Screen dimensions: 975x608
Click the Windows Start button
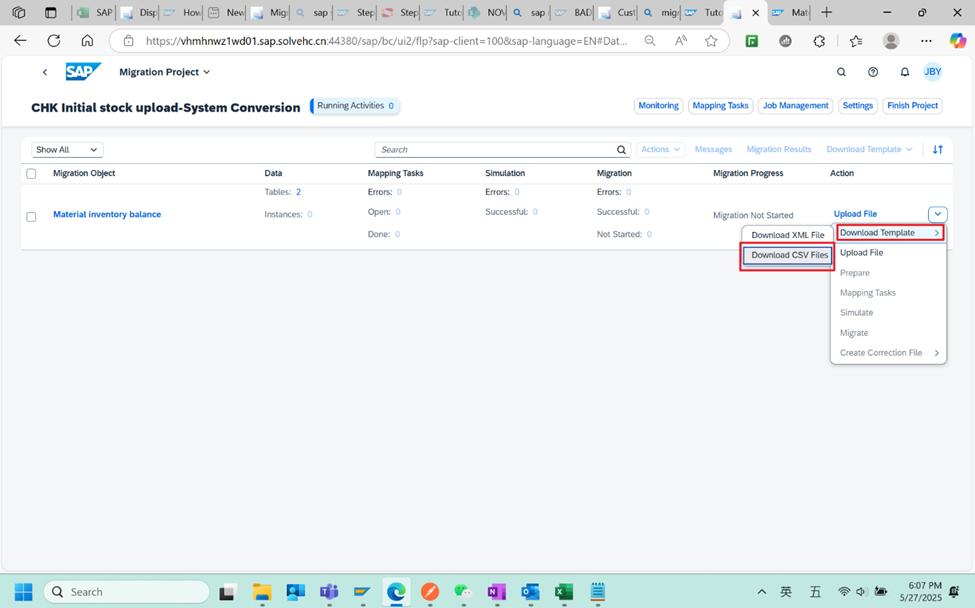24,592
